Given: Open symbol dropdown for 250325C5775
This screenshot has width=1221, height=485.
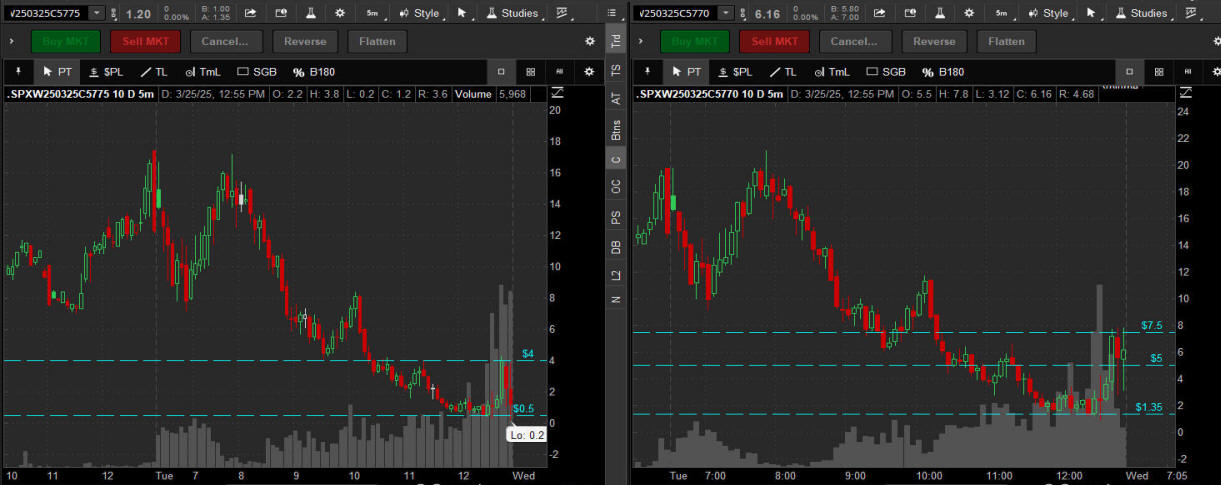Looking at the screenshot, I should pyautogui.click(x=96, y=13).
